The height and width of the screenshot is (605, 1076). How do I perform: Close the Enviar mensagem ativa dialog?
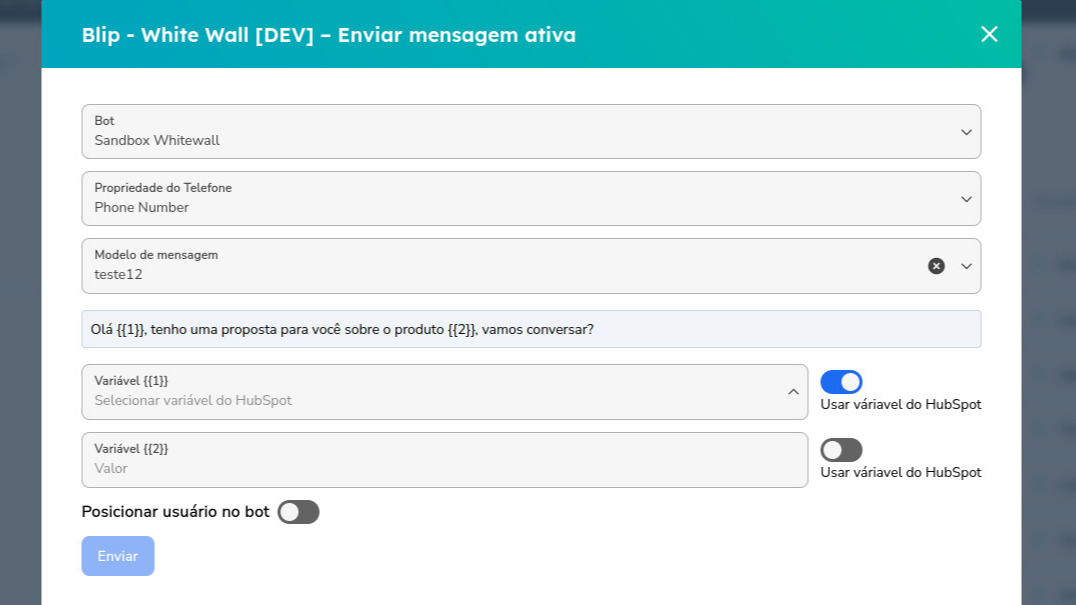[x=988, y=34]
